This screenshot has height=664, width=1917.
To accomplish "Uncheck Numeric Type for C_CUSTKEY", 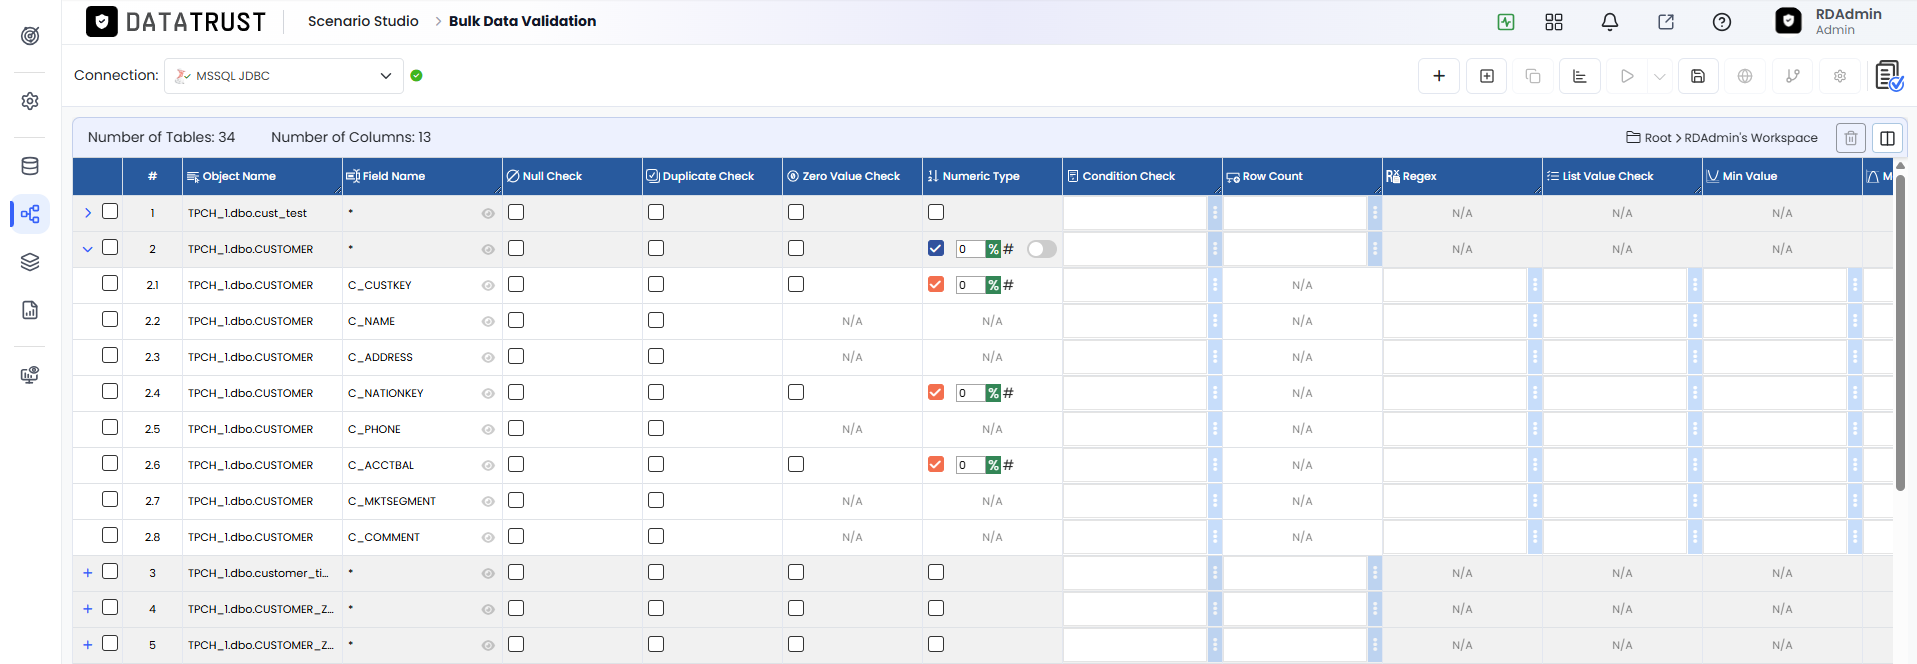I will (936, 284).
